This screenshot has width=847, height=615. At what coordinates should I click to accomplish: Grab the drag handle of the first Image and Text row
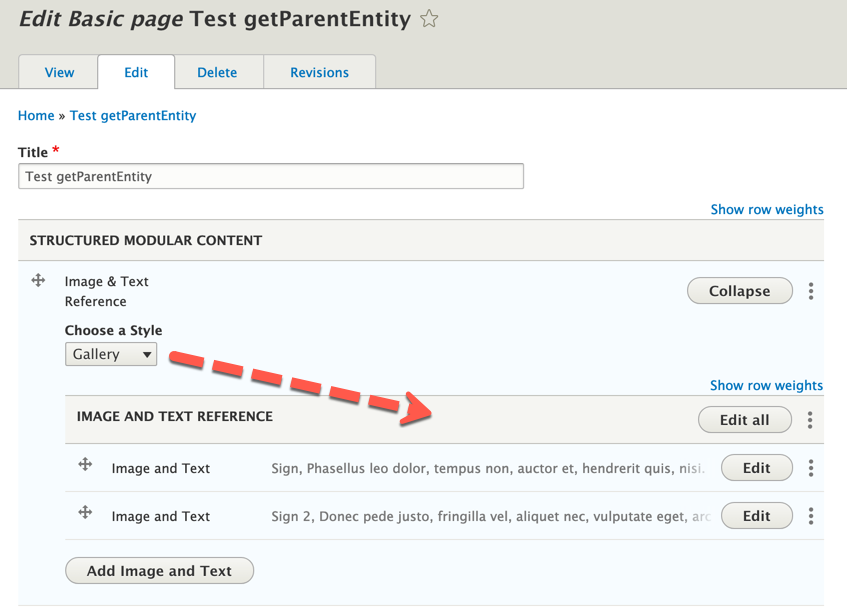pyautogui.click(x=85, y=464)
